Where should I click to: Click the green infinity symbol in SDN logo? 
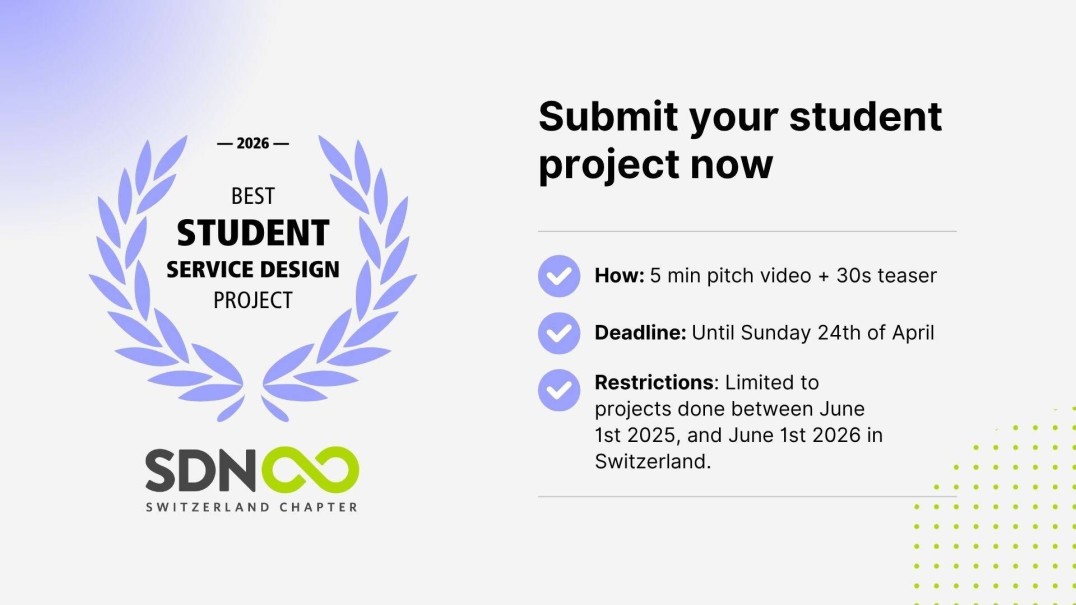(x=316, y=470)
